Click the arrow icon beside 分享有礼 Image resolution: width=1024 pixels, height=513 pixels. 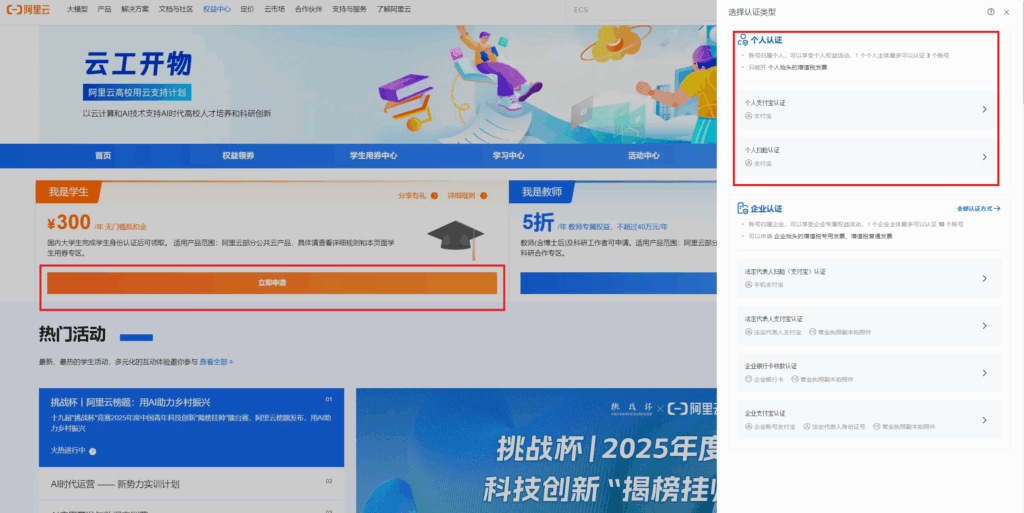[434, 196]
